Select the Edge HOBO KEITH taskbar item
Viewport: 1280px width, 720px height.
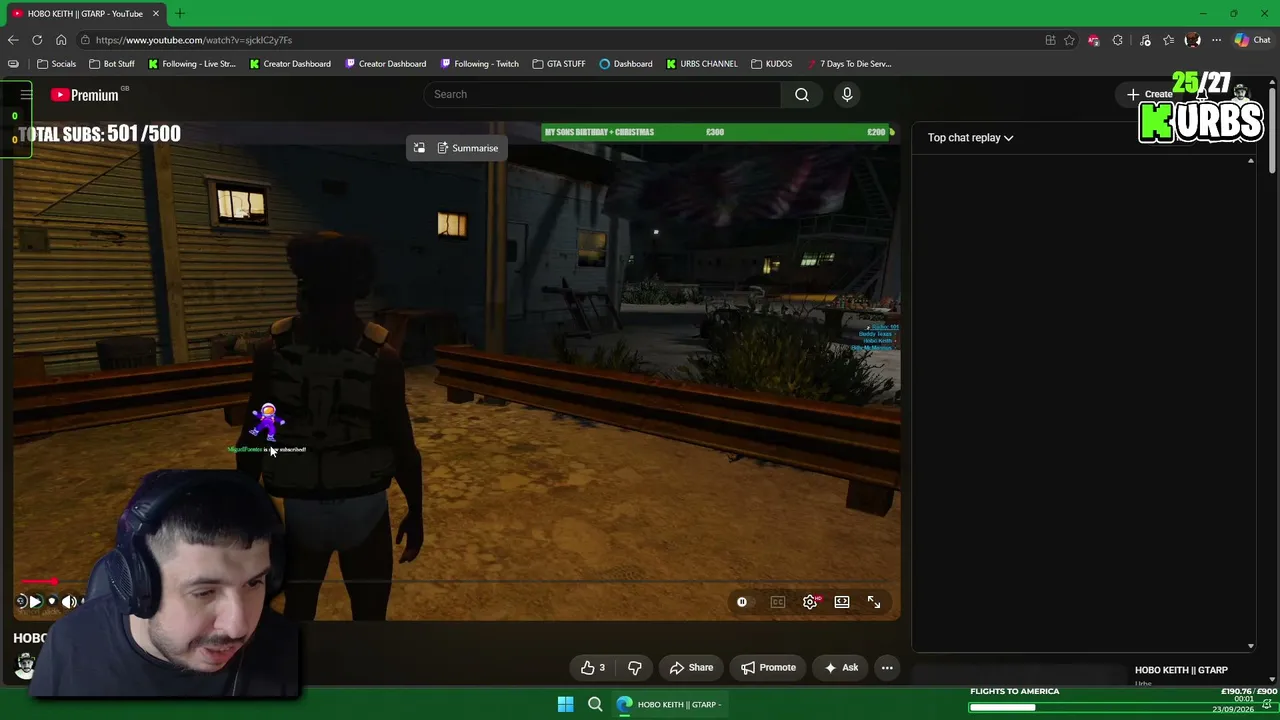pyautogui.click(x=670, y=705)
